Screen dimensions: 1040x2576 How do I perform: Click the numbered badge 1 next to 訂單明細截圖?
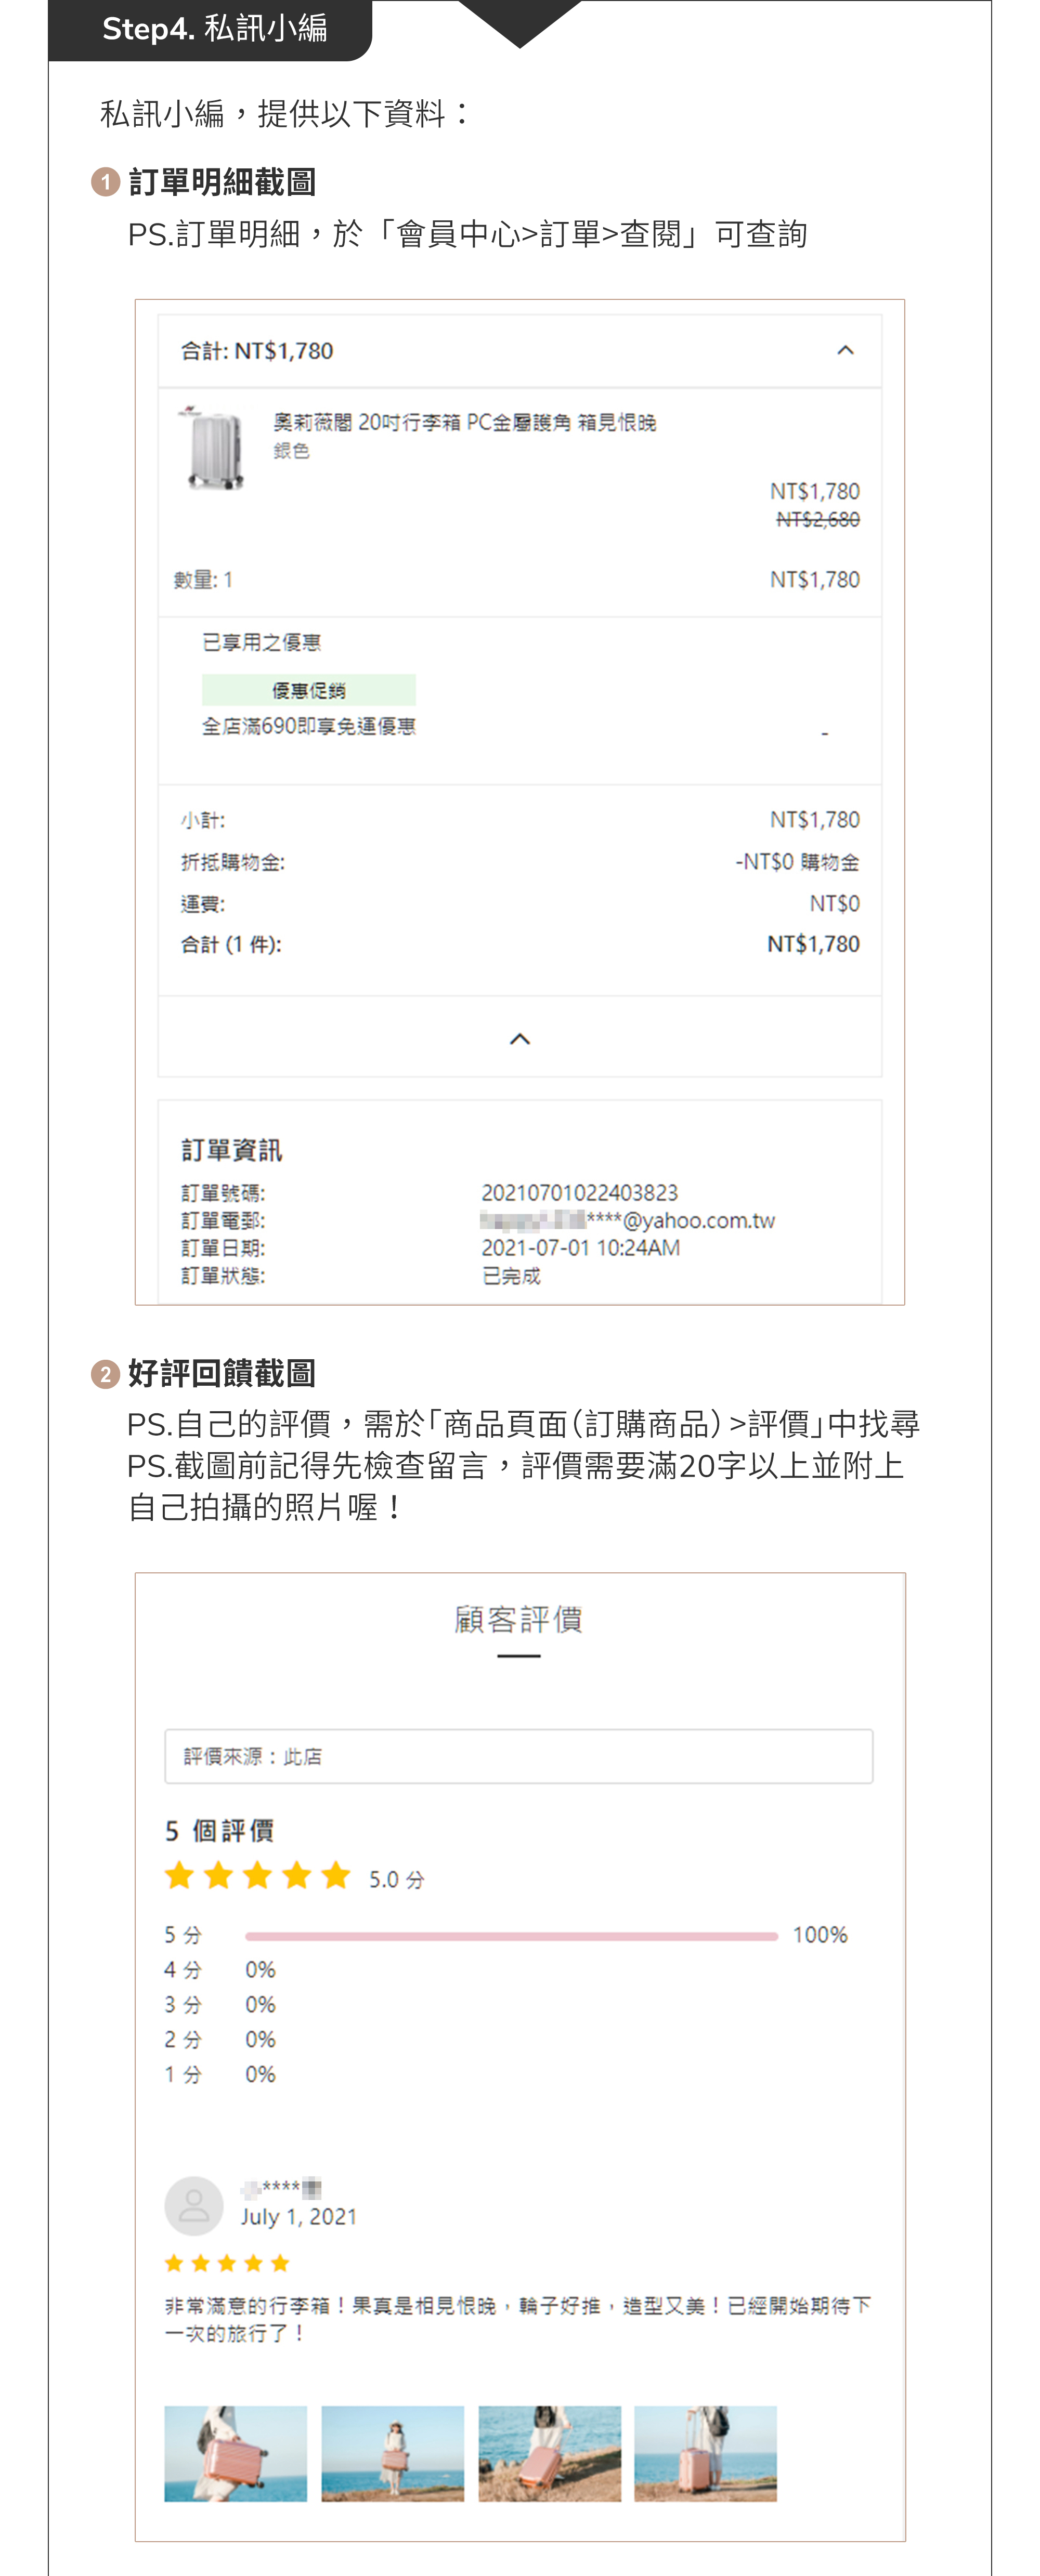click(105, 182)
